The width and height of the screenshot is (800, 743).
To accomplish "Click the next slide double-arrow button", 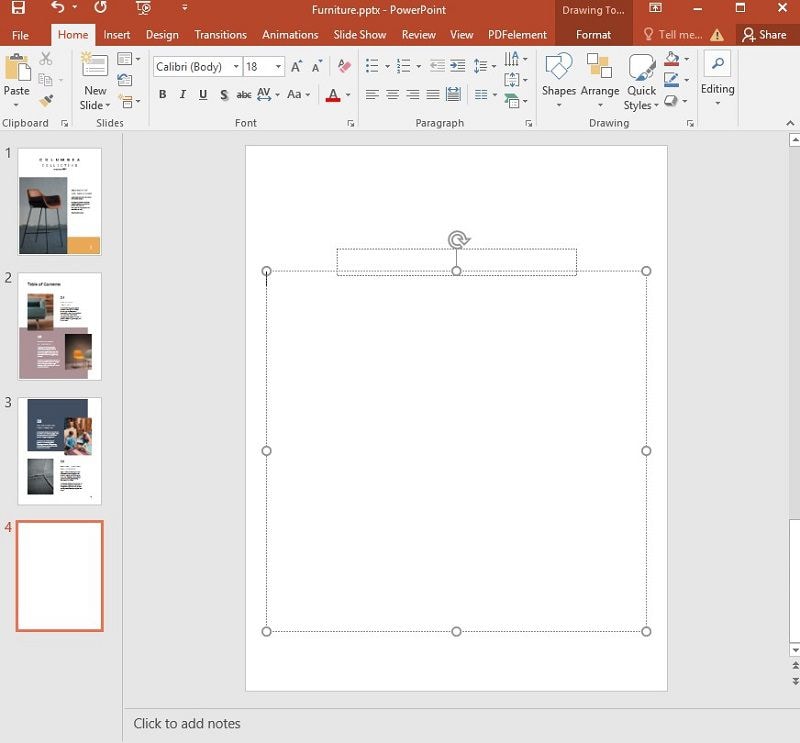I will pos(795,681).
